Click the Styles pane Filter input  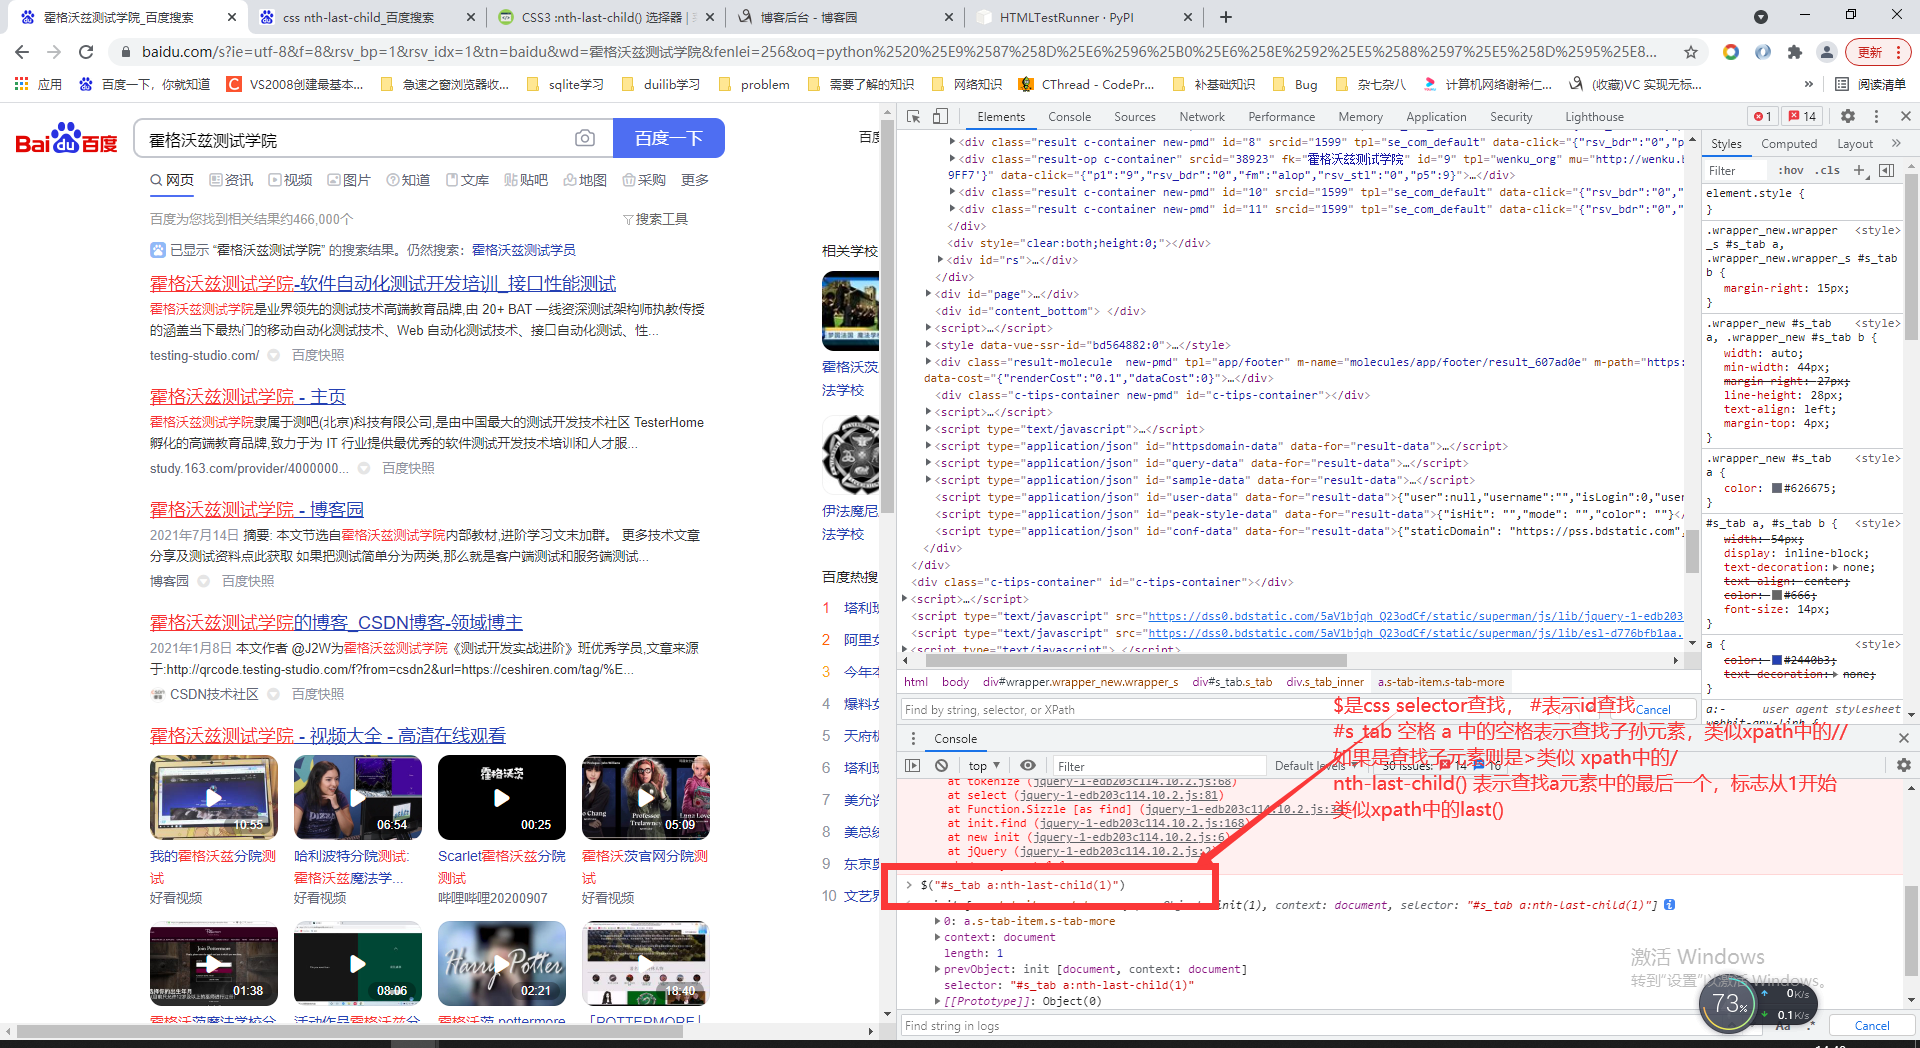pyautogui.click(x=1736, y=171)
